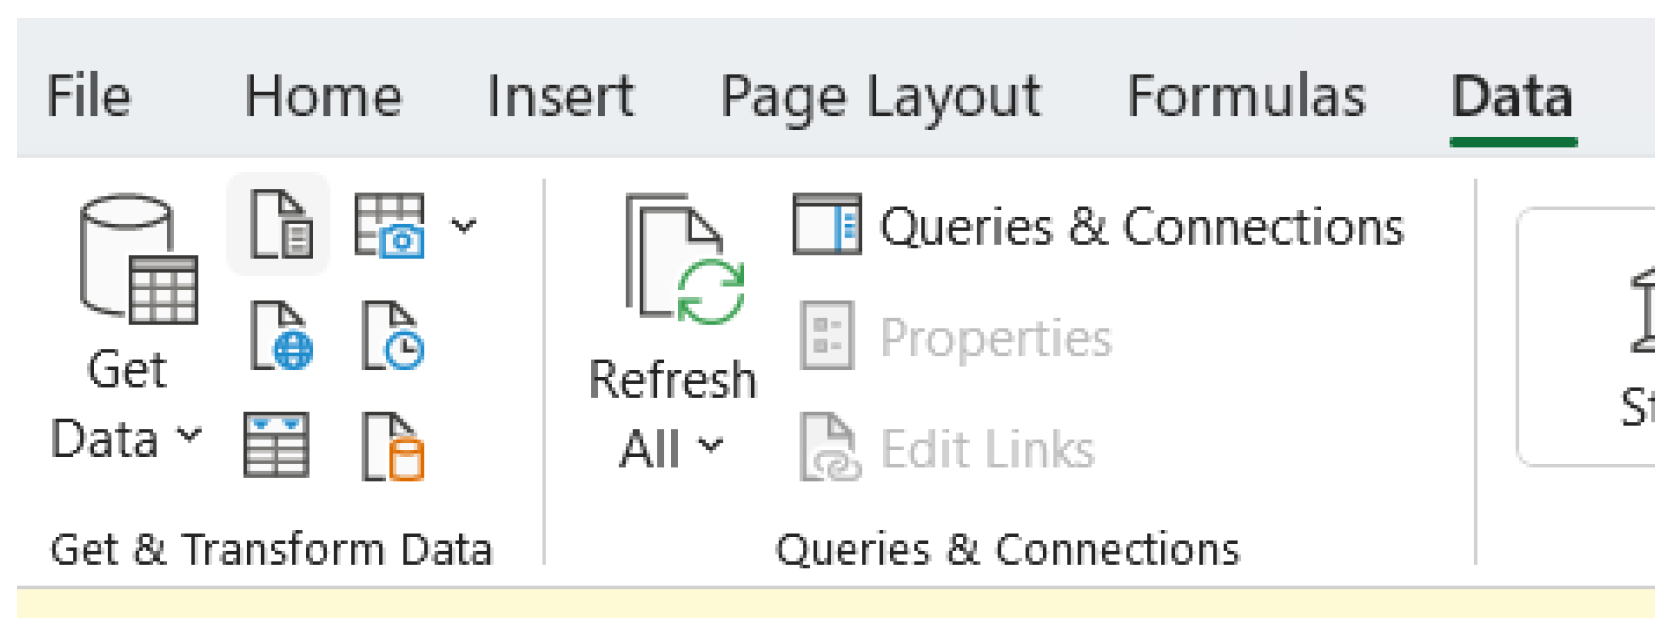The width and height of the screenshot is (1672, 636).
Task: Select the Page Layout tab
Action: point(880,97)
